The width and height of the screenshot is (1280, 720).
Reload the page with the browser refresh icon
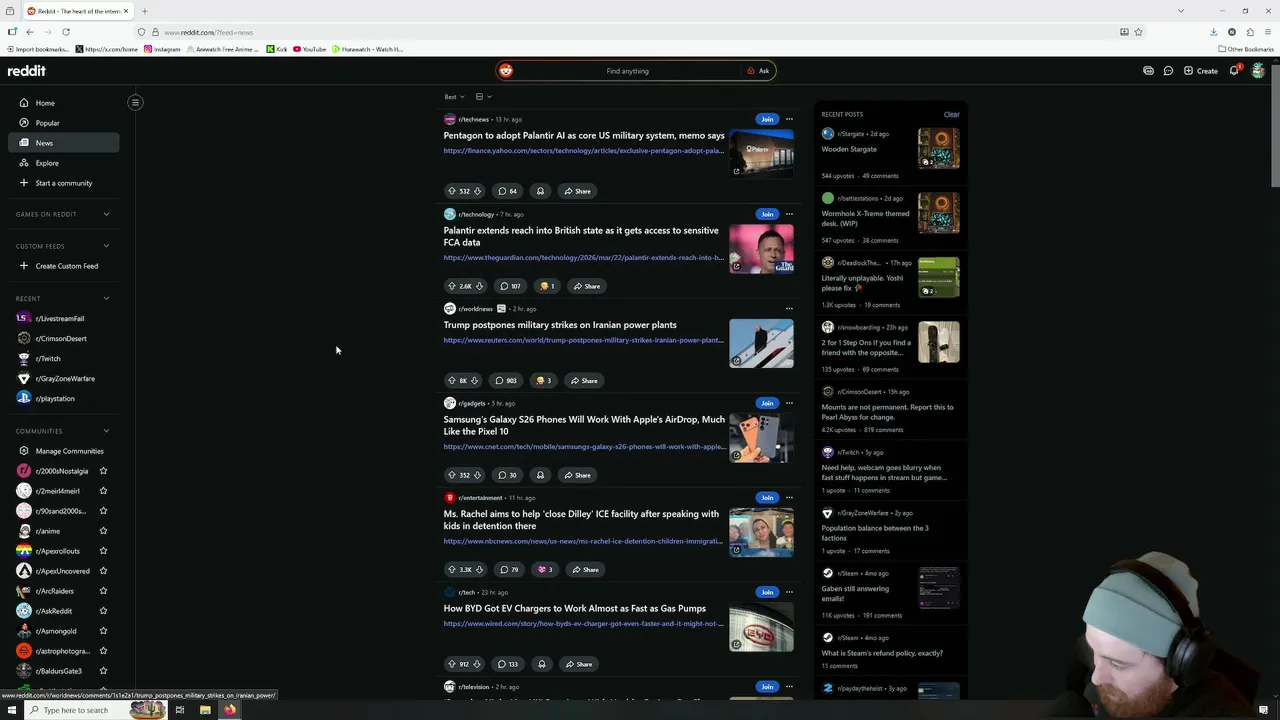66,32
